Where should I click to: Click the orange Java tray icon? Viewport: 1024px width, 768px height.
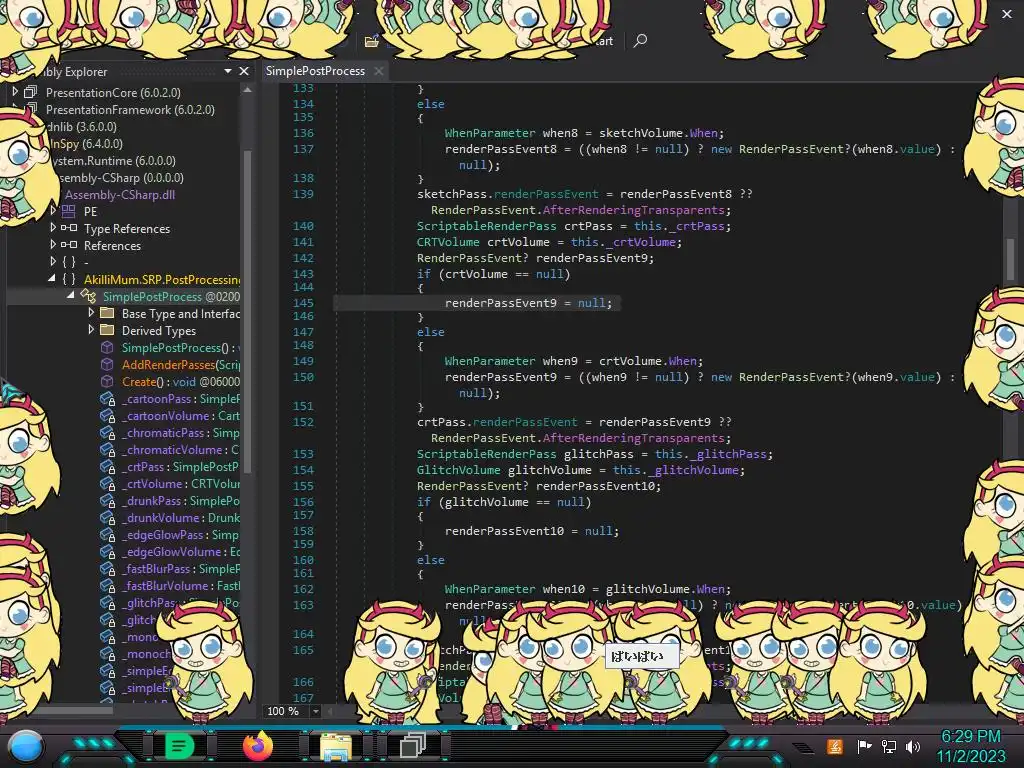[x=835, y=746]
